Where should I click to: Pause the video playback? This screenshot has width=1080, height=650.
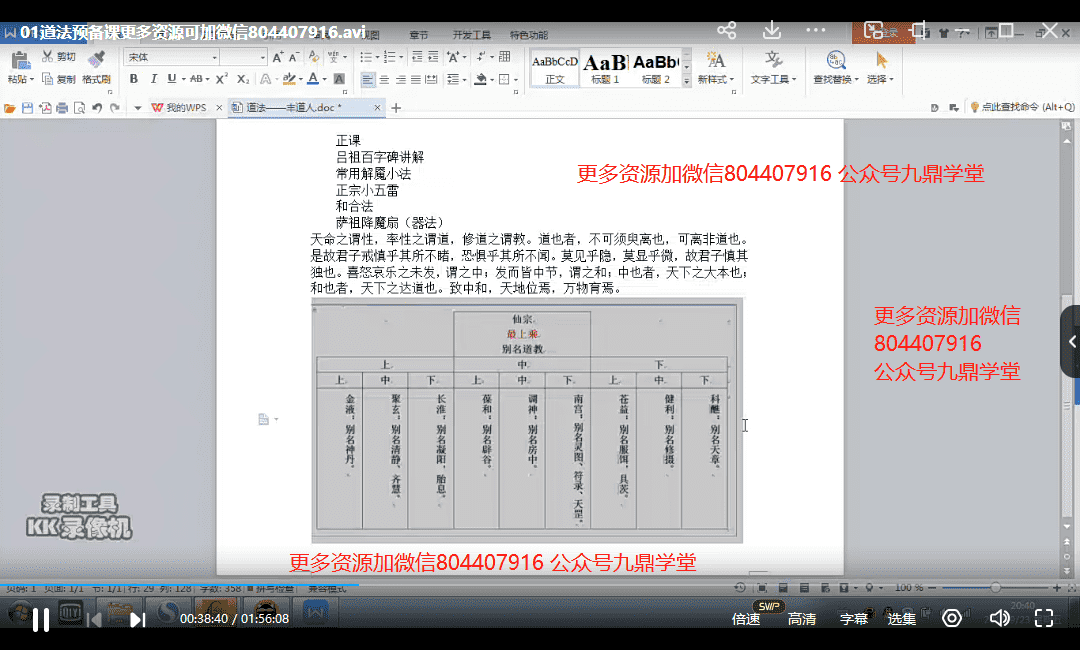point(41,619)
